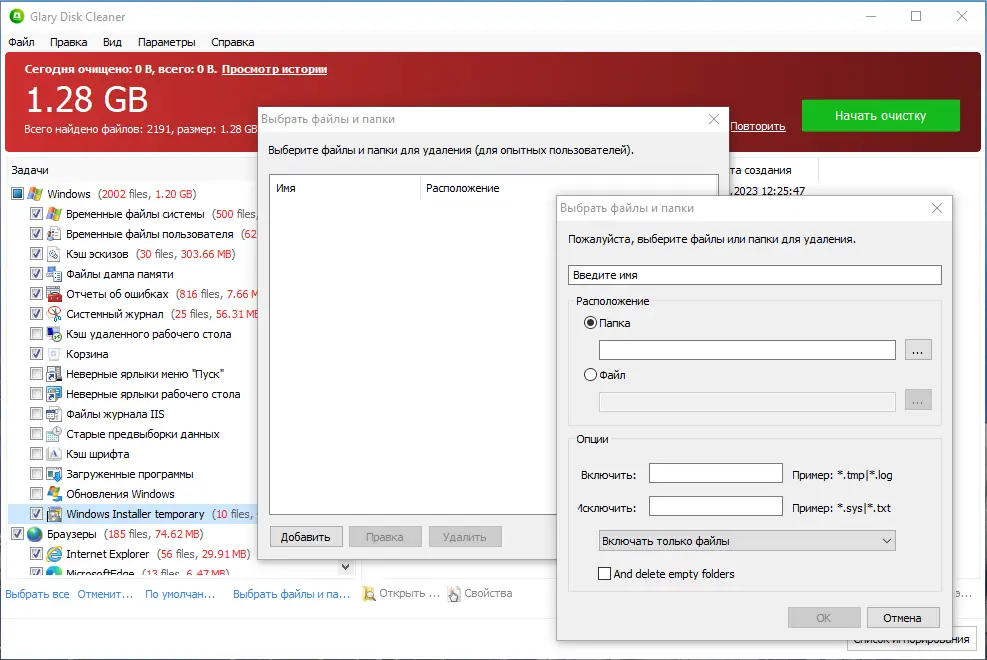The image size is (987, 660).
Task: Close the front Выбрать файлы и папки dialog
Action: (937, 208)
